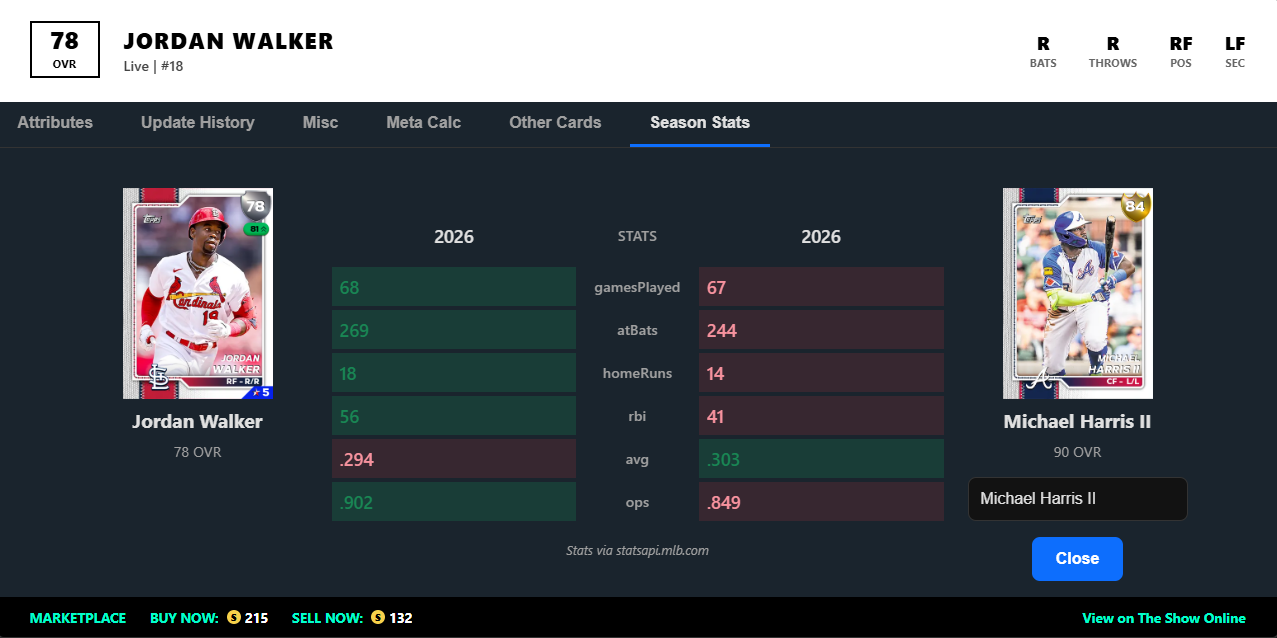
Task: Click Harris's atBats value 244
Action: 821,330
